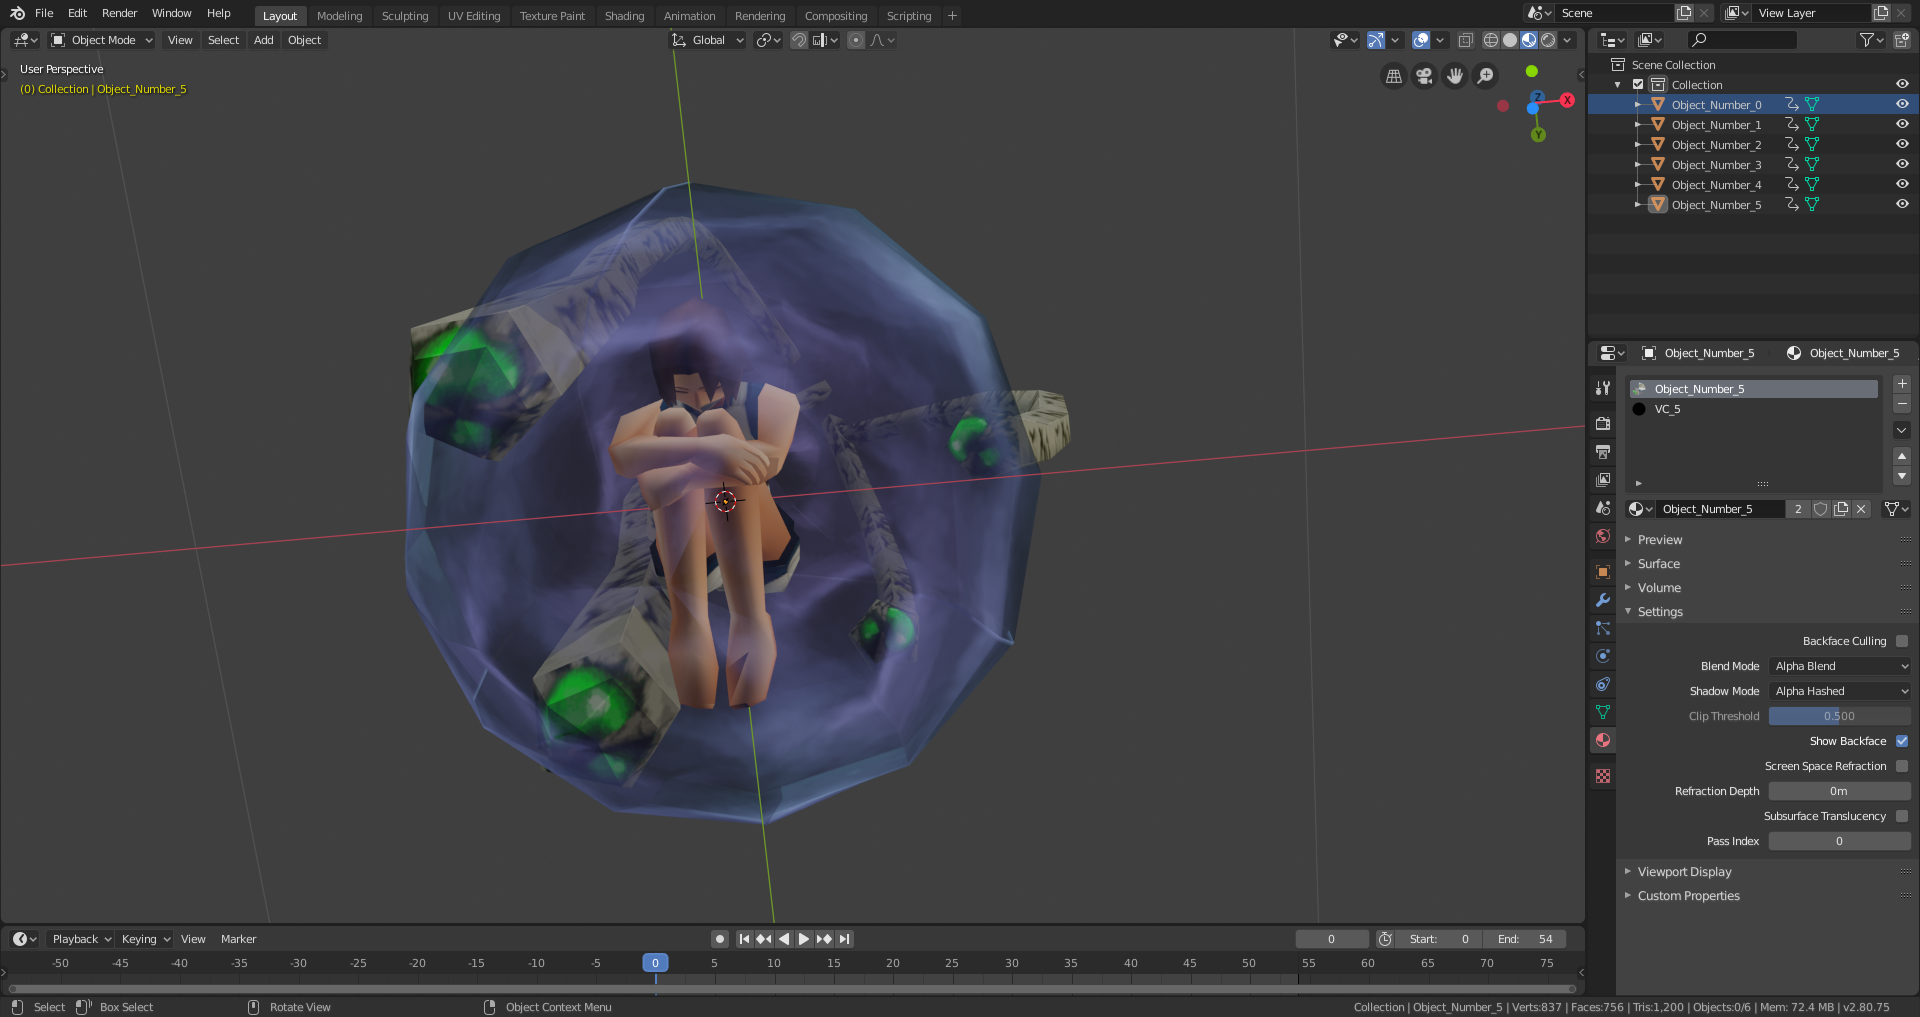1920x1017 pixels.
Task: Open the Render properties tab
Action: pyautogui.click(x=1603, y=424)
